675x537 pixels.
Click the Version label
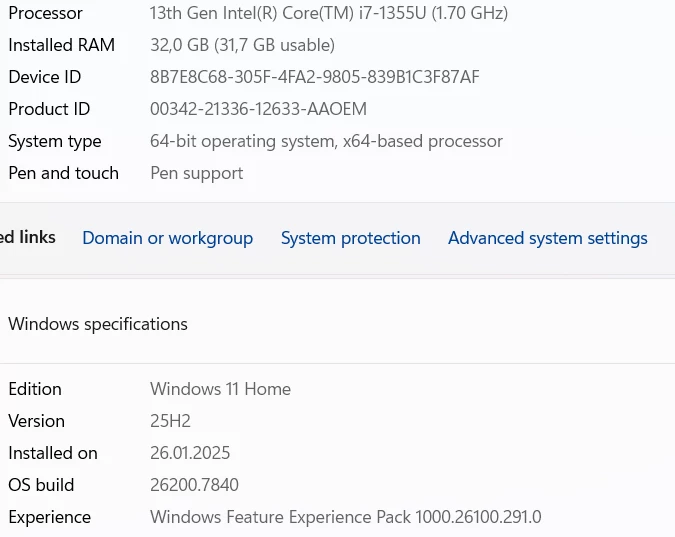[x=37, y=421]
